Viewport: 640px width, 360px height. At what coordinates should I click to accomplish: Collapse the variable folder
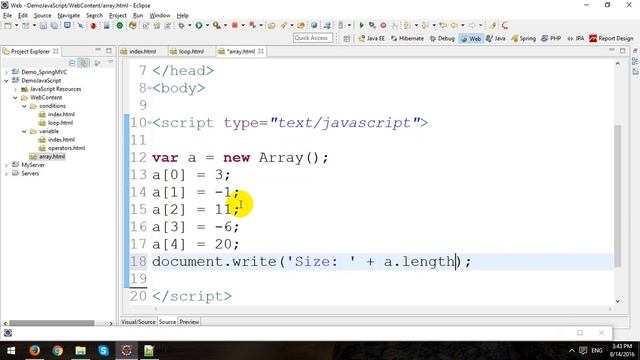coord(24,131)
